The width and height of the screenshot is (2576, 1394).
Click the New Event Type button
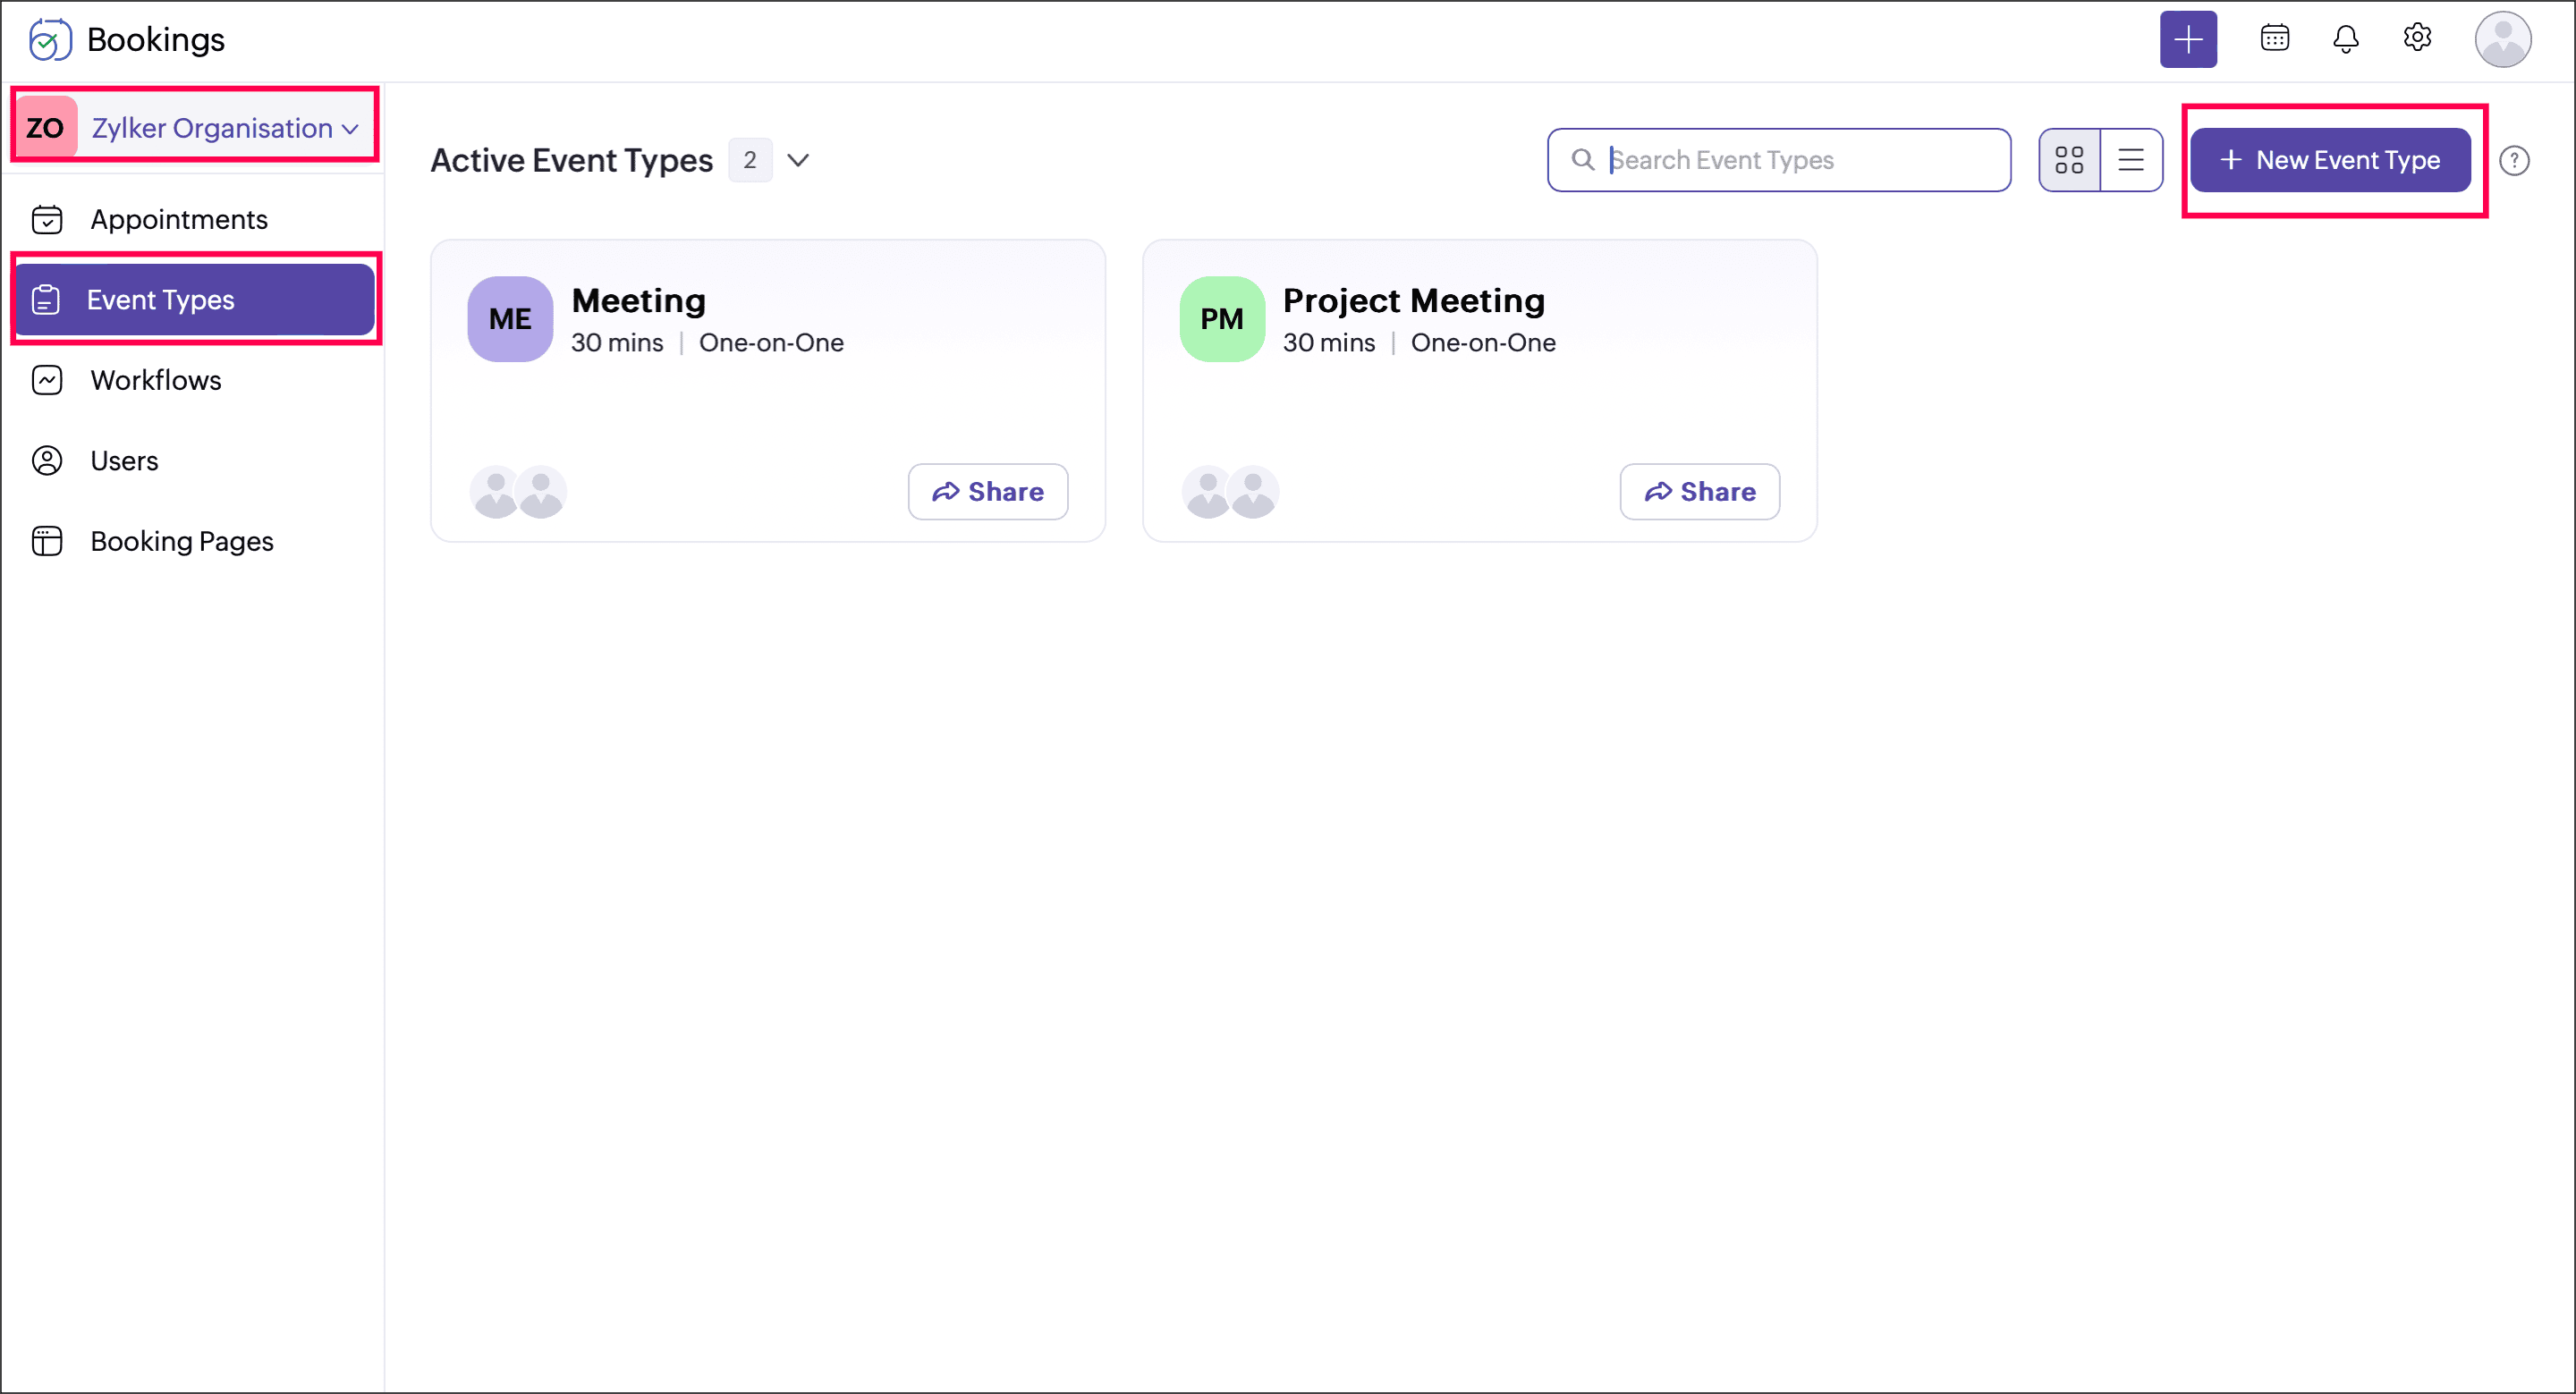tap(2329, 160)
